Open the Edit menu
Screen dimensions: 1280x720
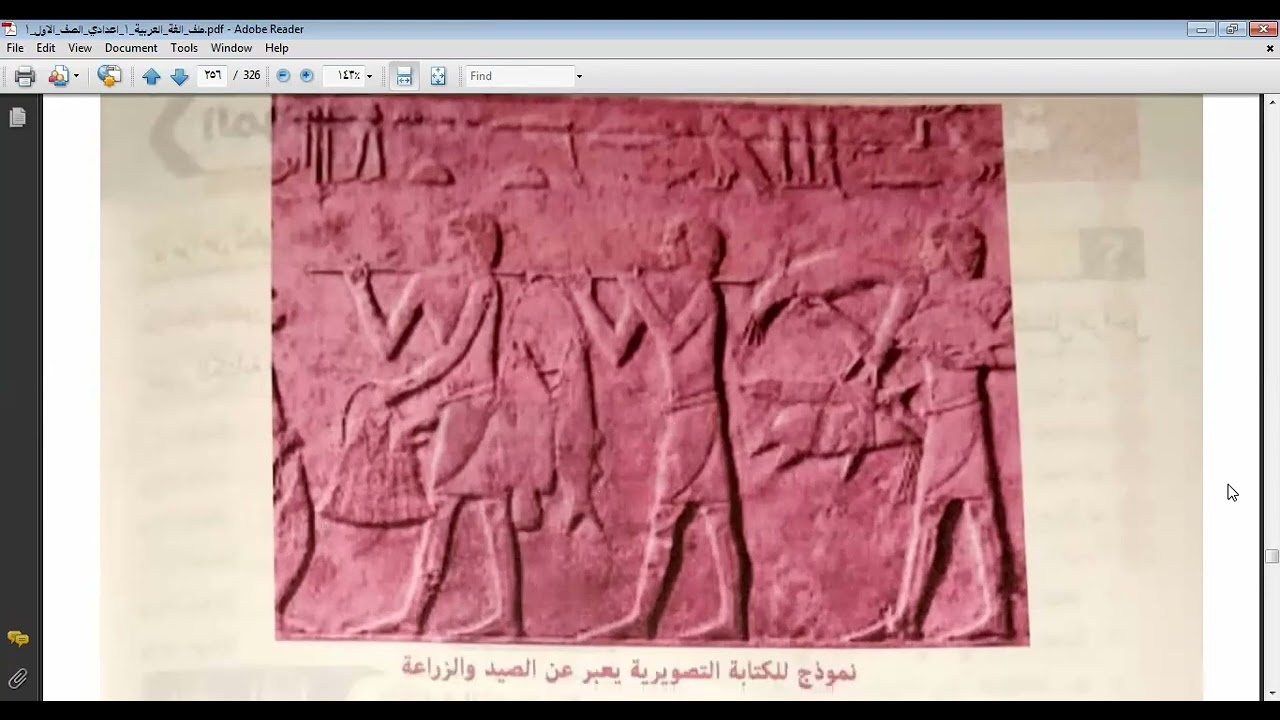[x=46, y=48]
